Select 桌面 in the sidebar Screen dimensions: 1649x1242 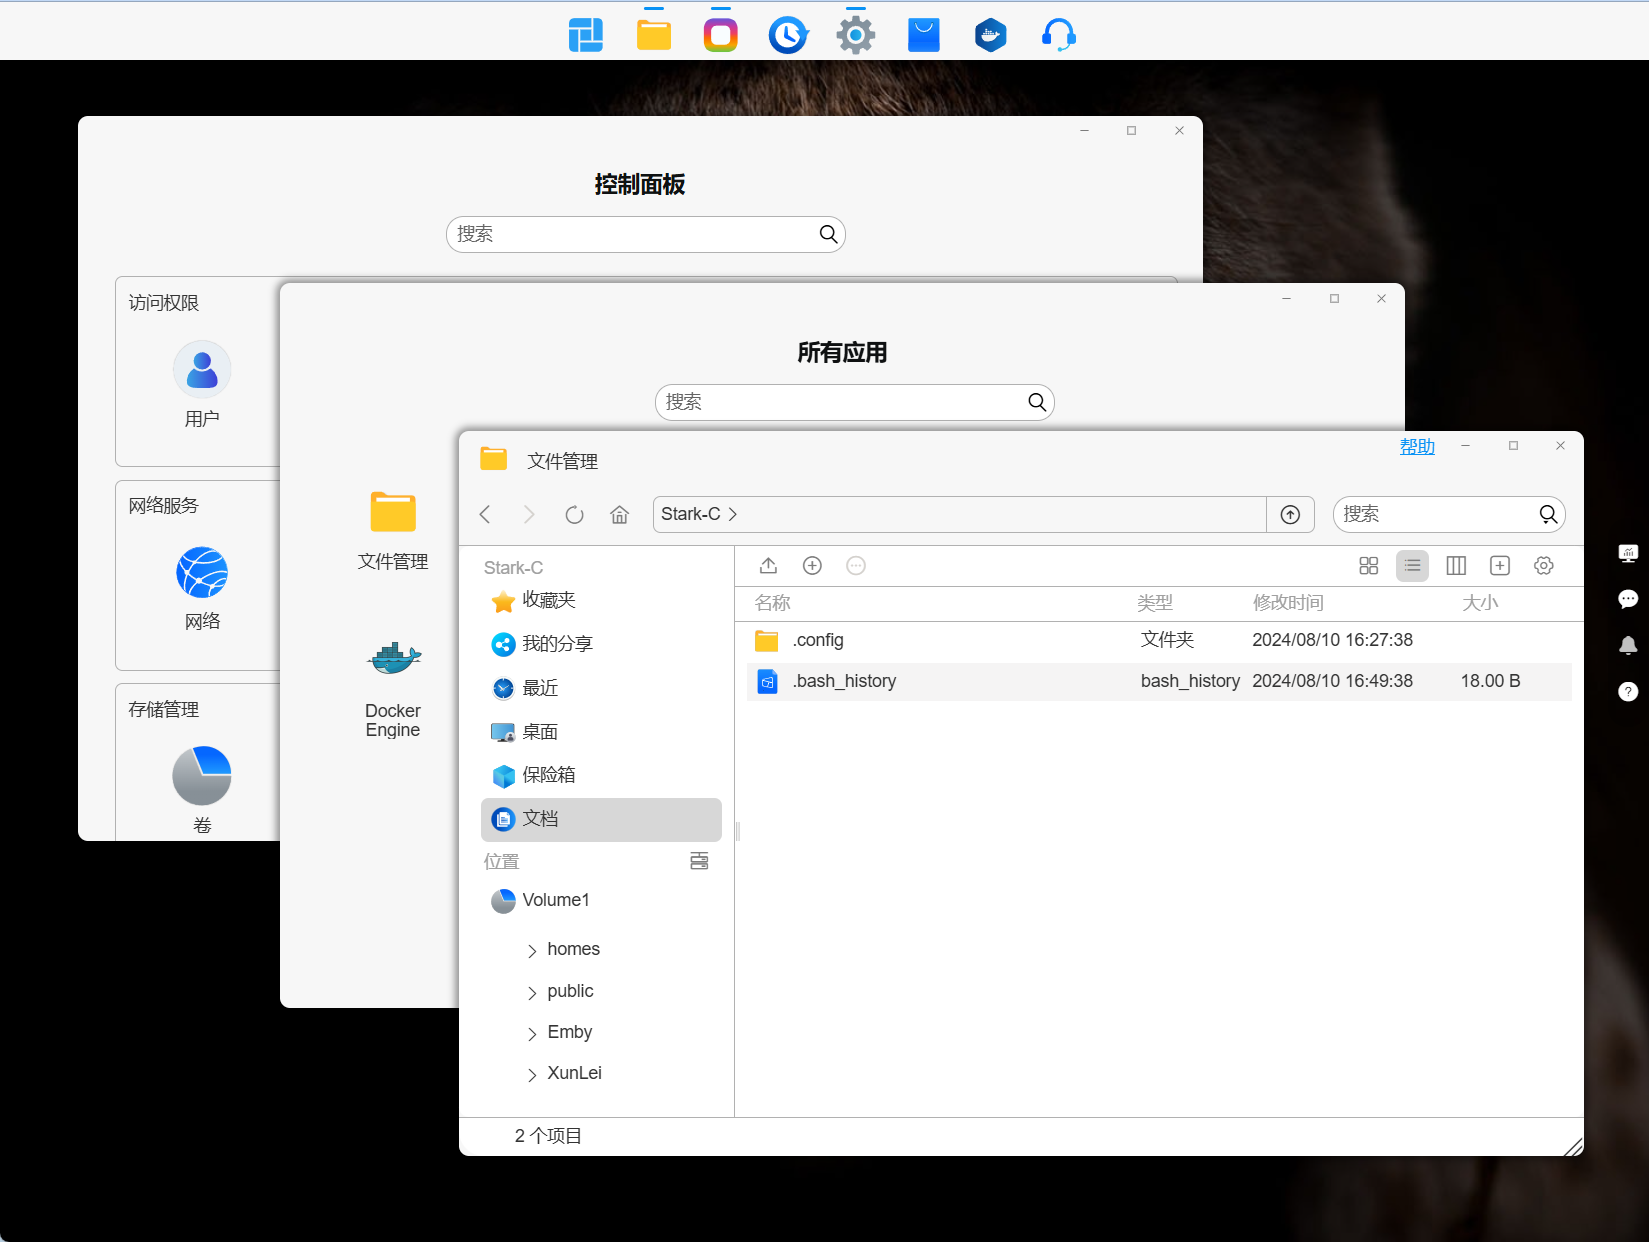click(x=601, y=732)
